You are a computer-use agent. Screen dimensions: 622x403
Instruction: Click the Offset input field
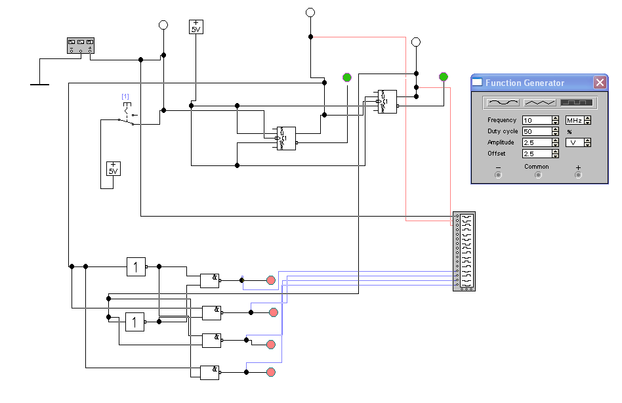tap(537, 154)
